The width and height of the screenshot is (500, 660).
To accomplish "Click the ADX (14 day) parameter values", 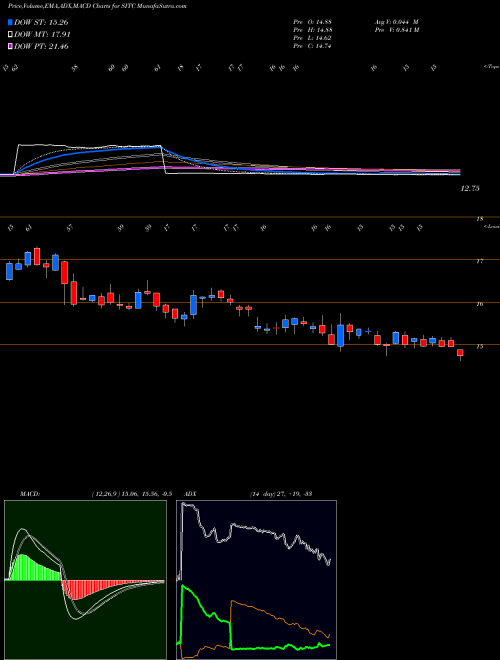I will pos(281,494).
